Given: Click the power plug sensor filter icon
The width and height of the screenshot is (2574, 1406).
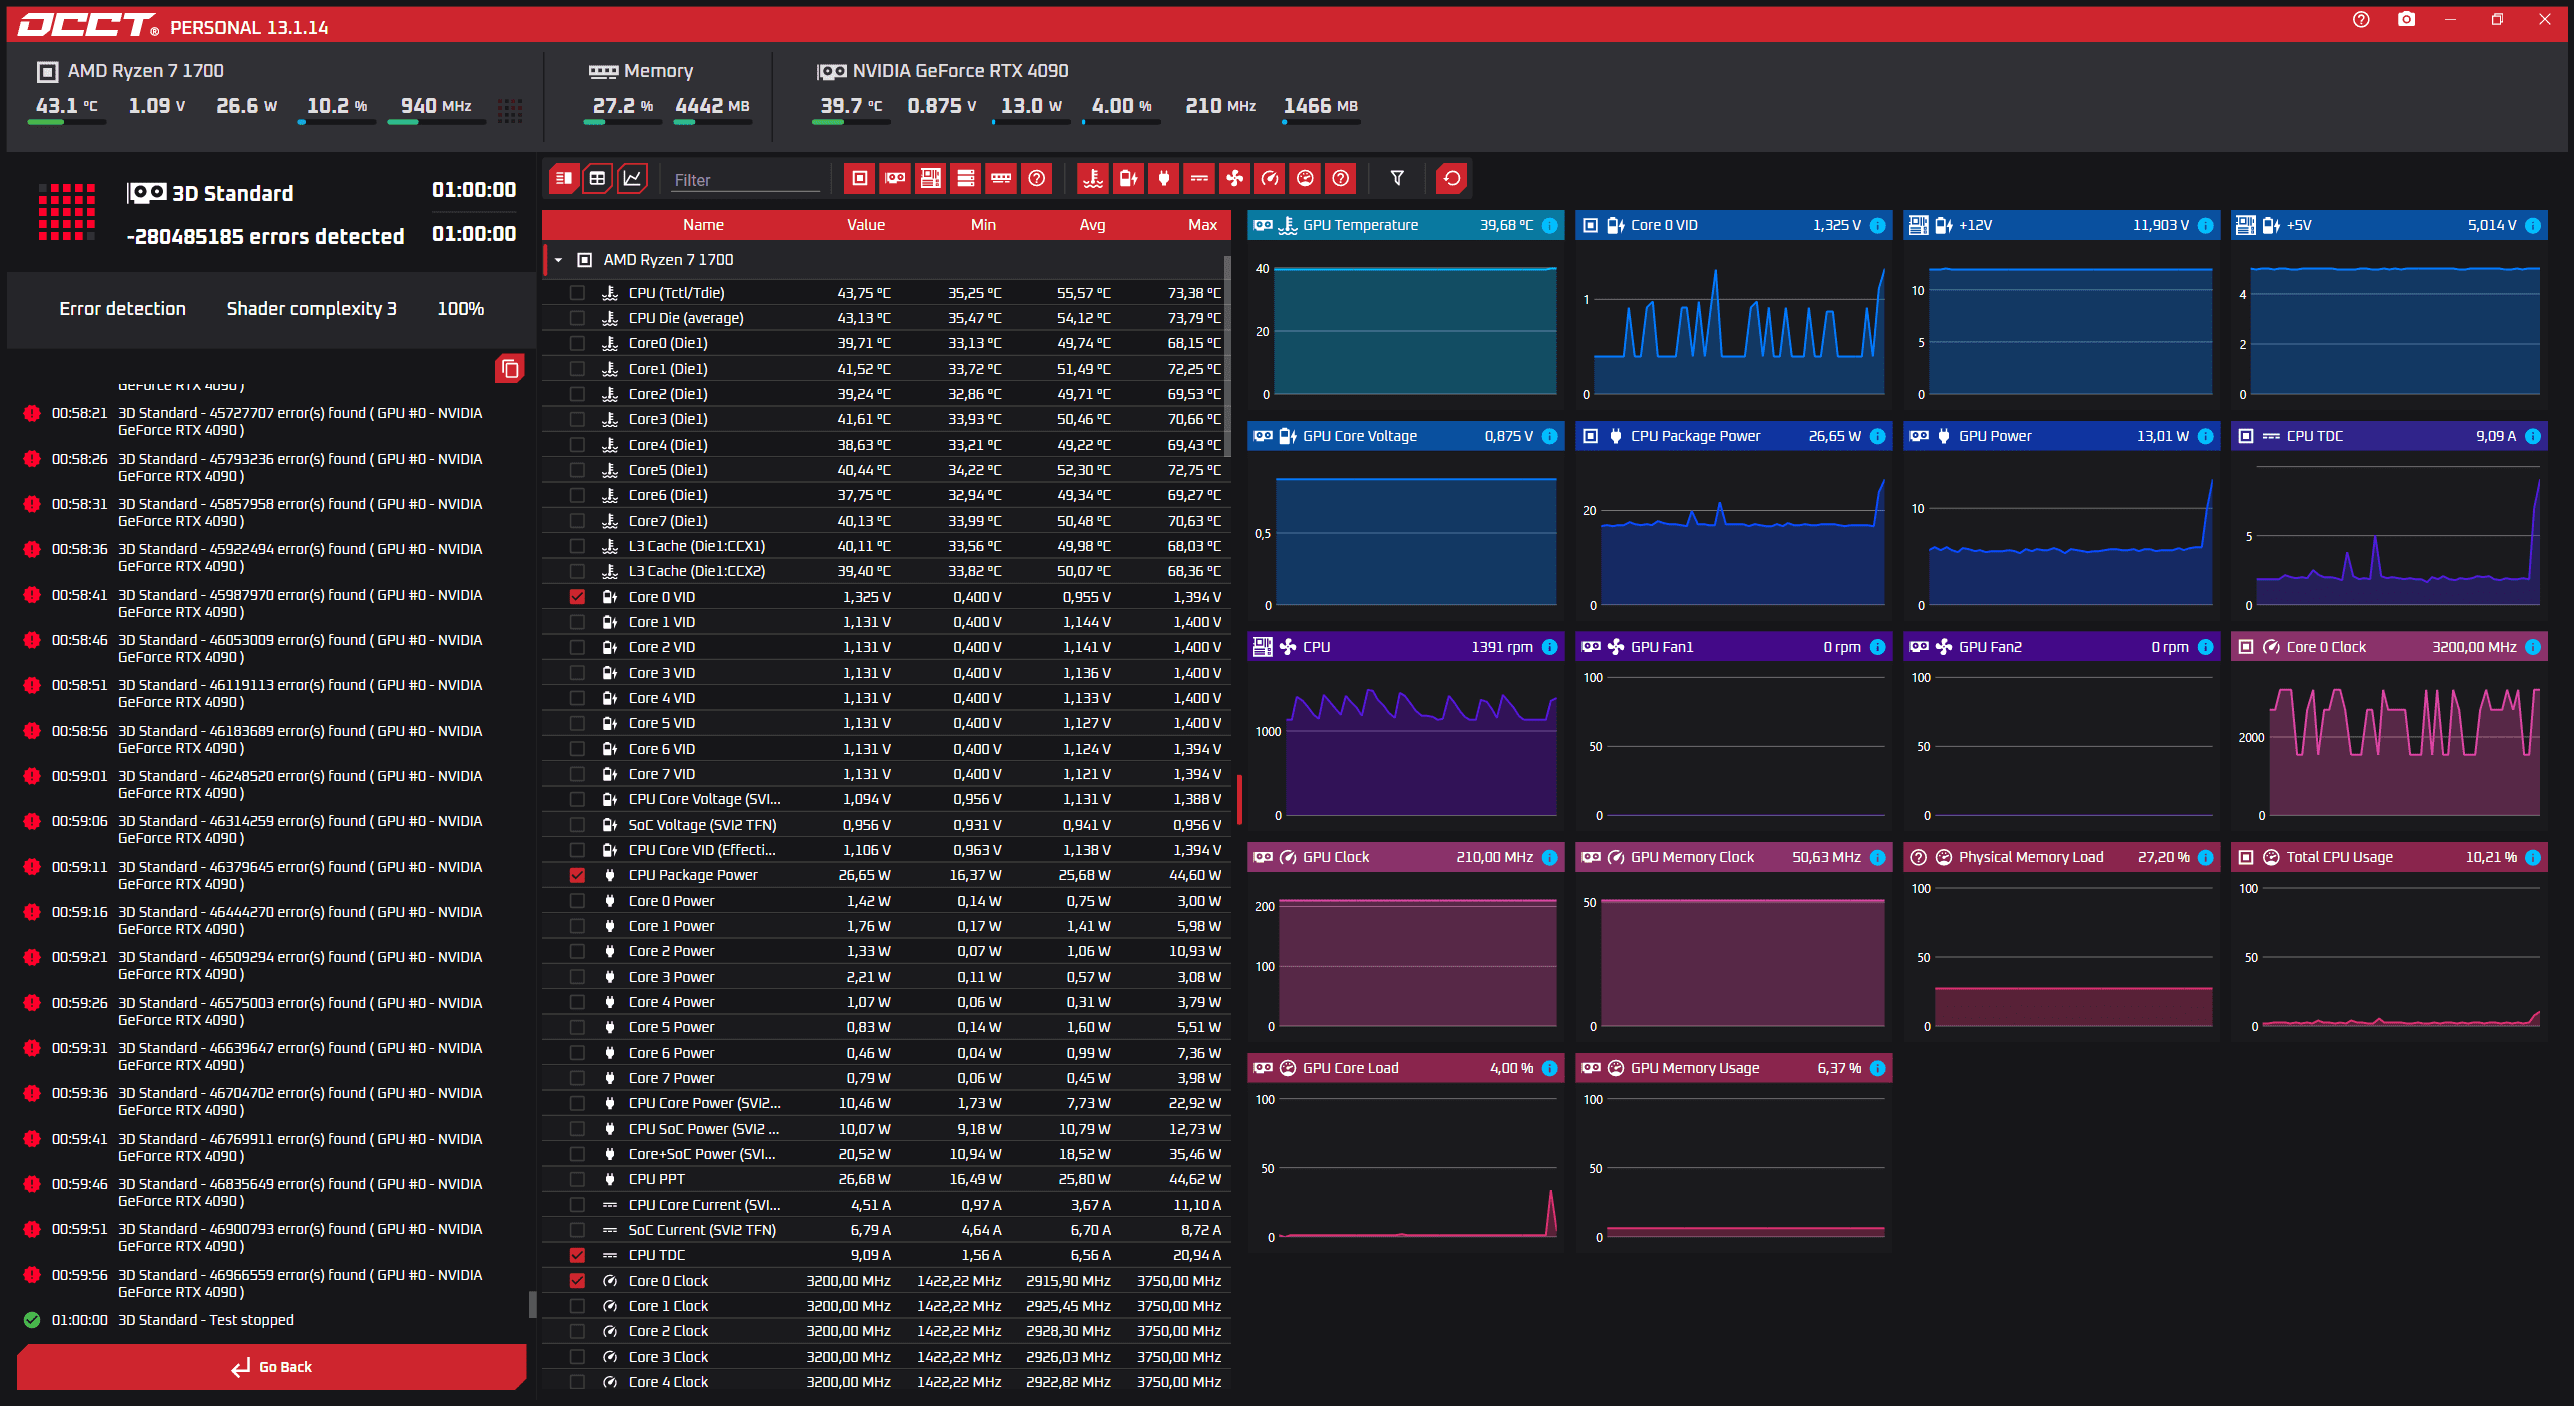Looking at the screenshot, I should (x=1163, y=179).
